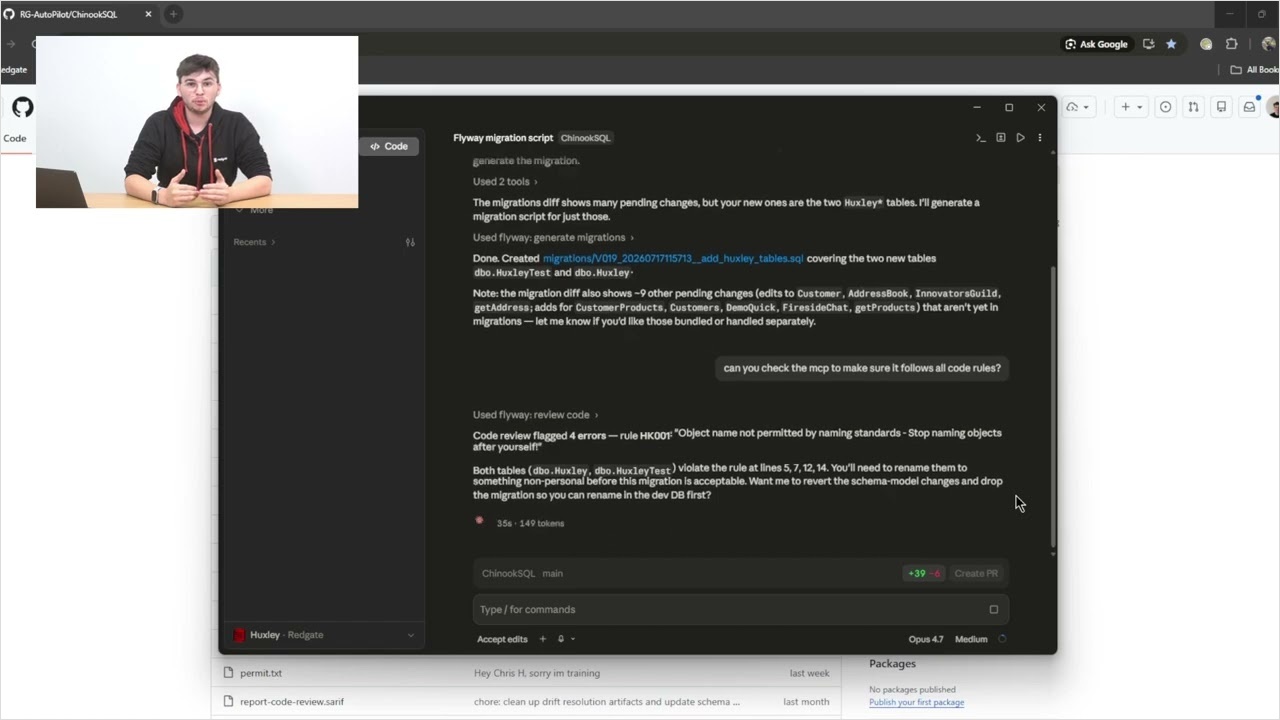
Task: Click the Ask Google lens button
Action: point(1096,44)
